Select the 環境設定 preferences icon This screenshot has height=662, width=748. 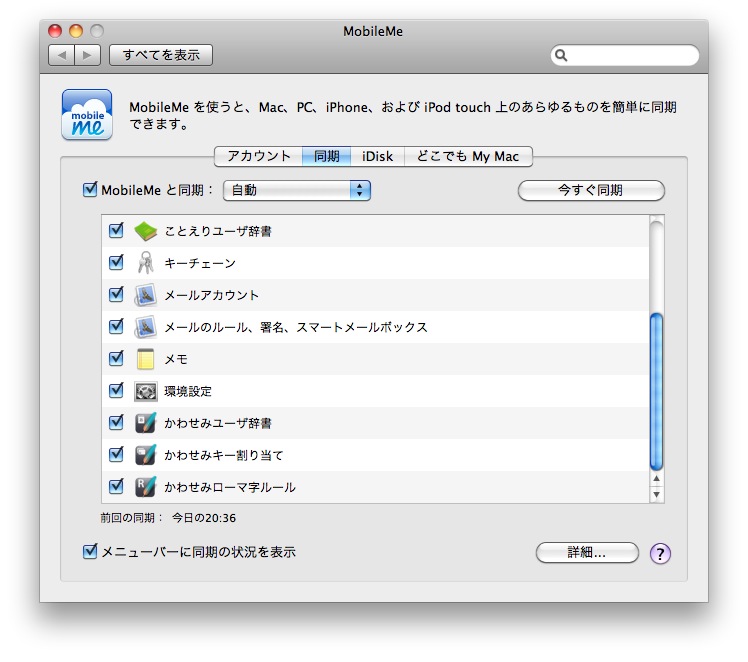pos(146,391)
